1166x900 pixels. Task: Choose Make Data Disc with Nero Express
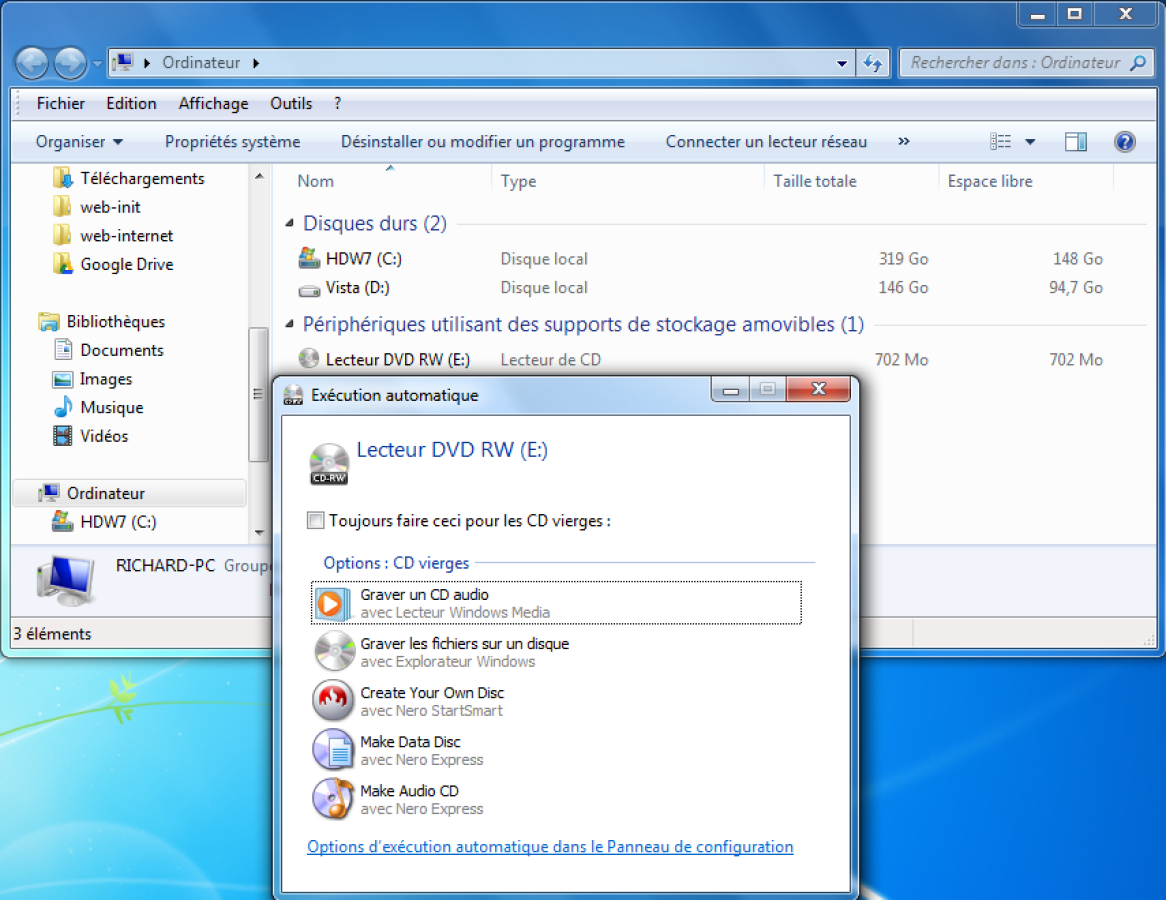tap(556, 750)
